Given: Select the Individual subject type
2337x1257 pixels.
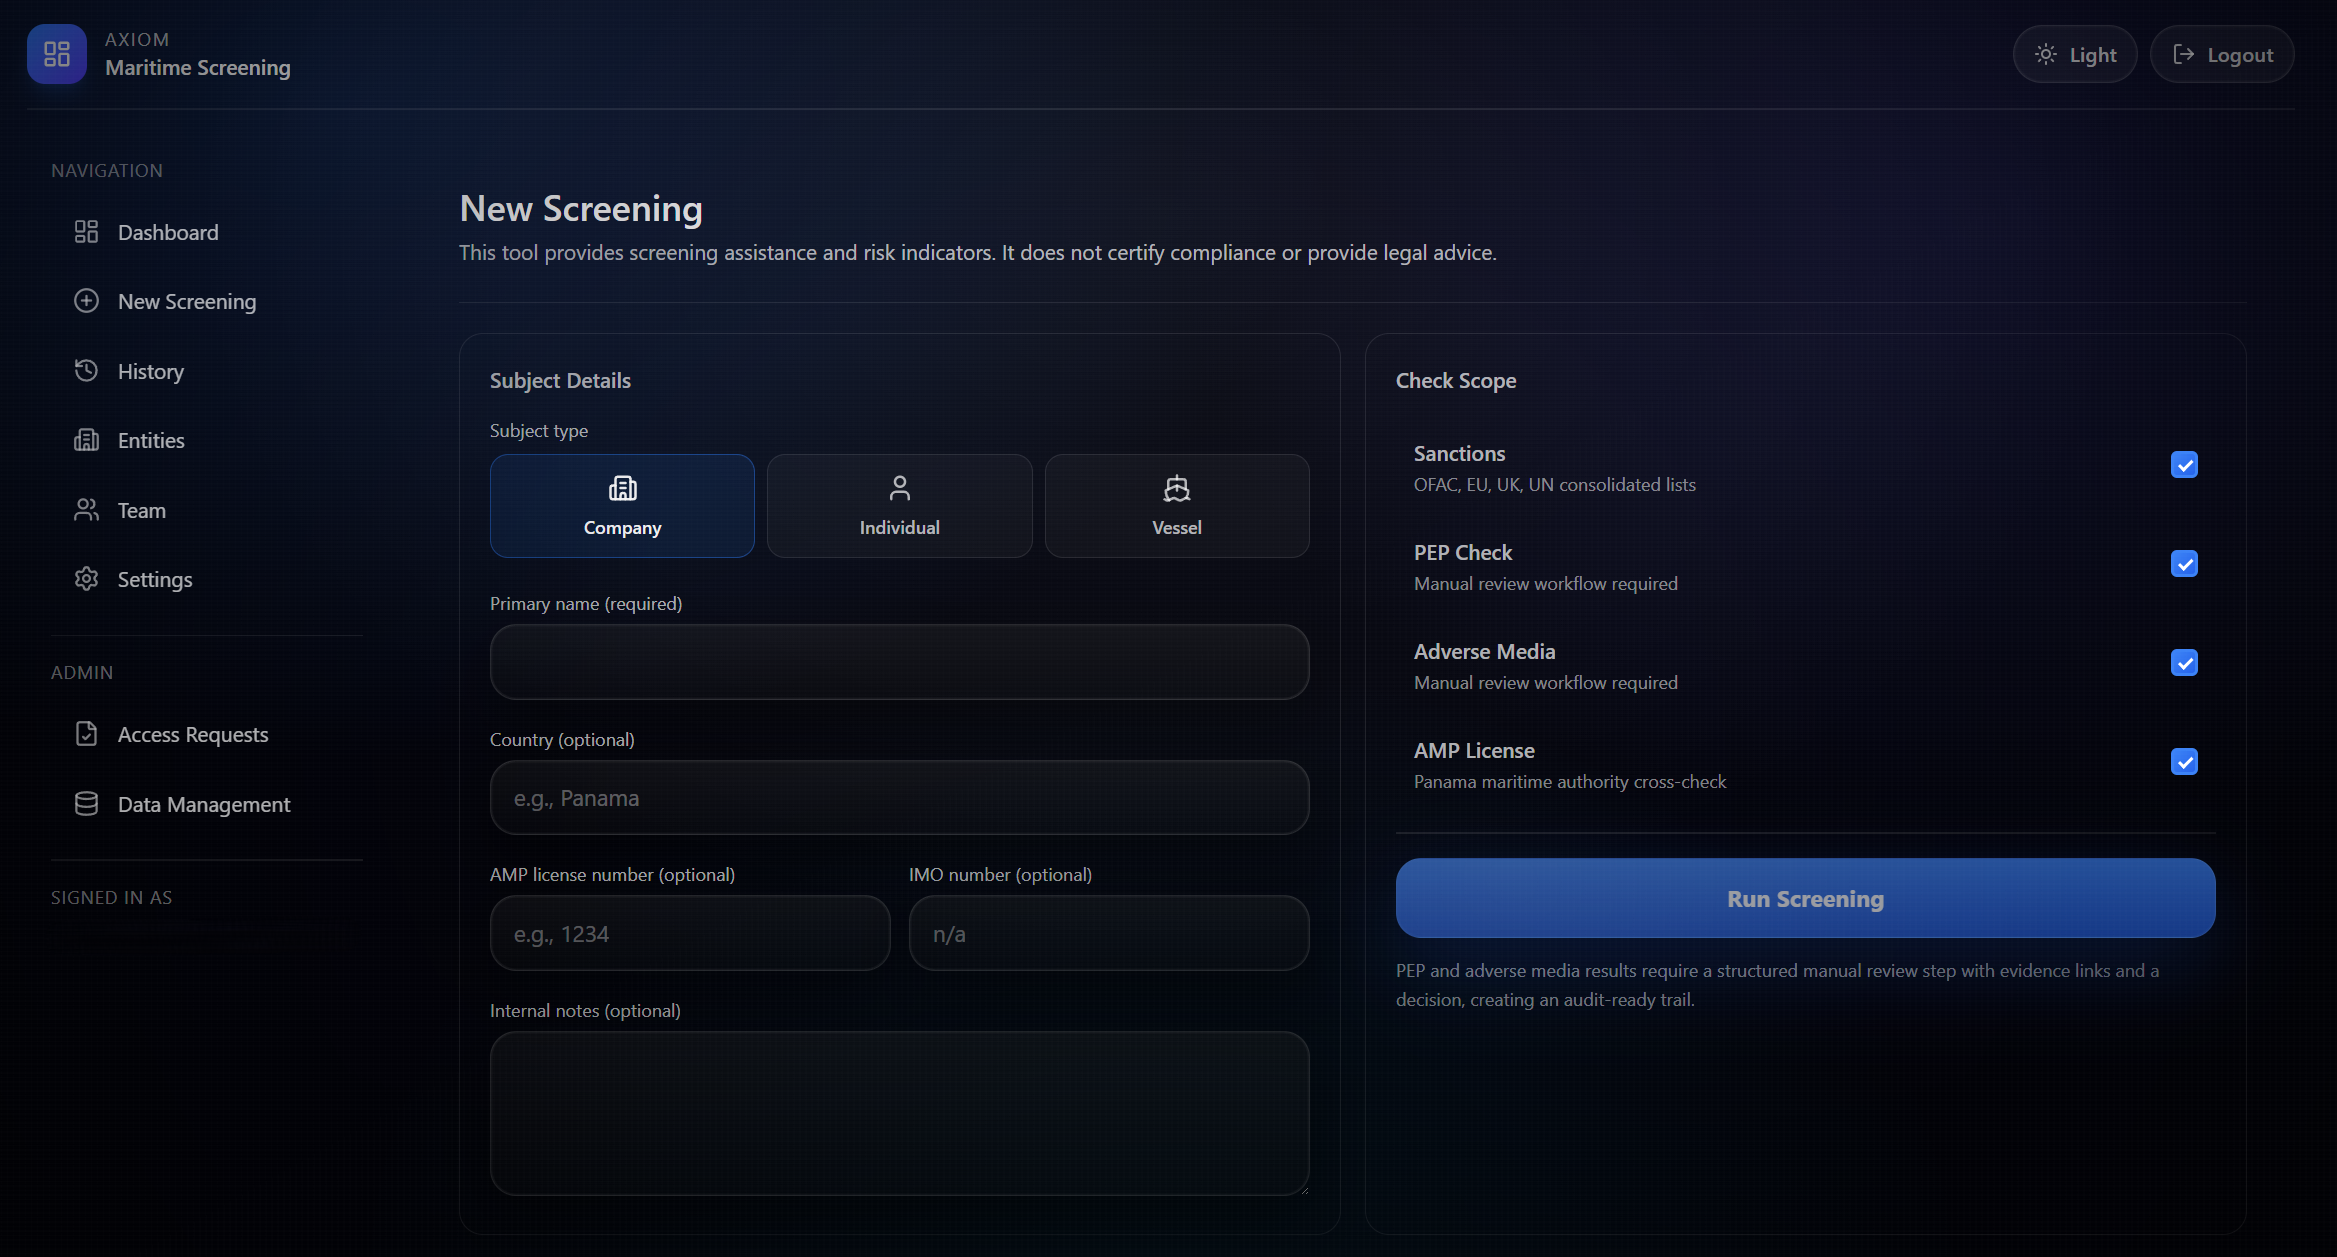Looking at the screenshot, I should click(899, 506).
